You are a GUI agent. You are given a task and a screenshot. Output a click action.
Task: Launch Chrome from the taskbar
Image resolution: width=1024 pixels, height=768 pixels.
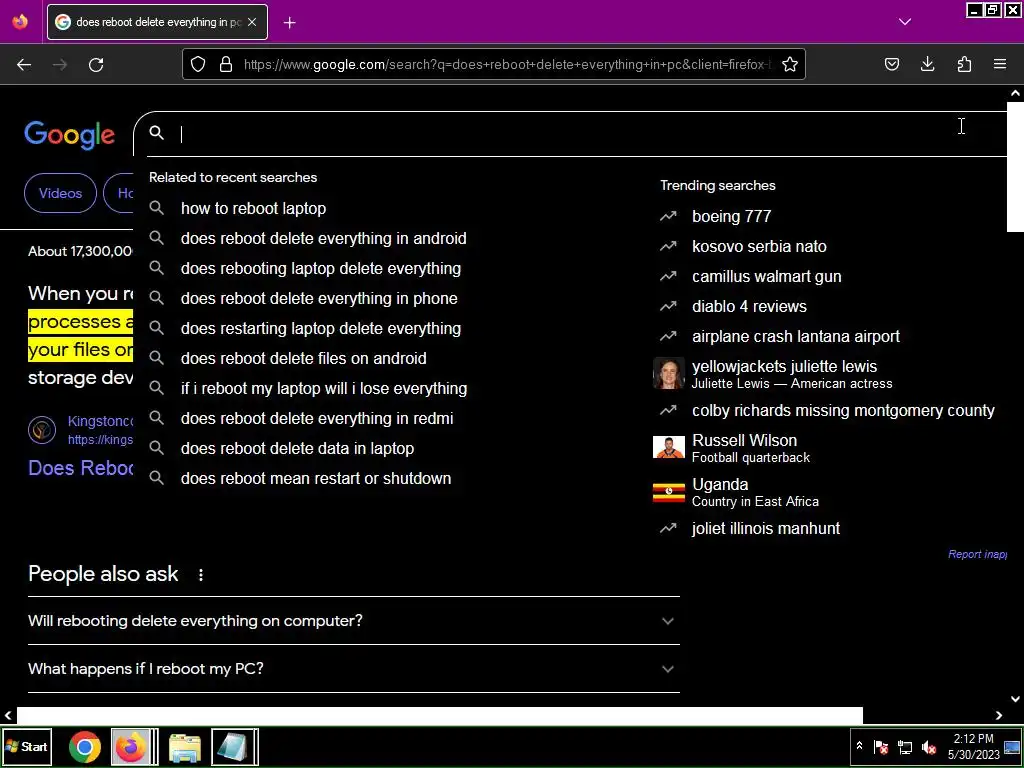point(85,747)
